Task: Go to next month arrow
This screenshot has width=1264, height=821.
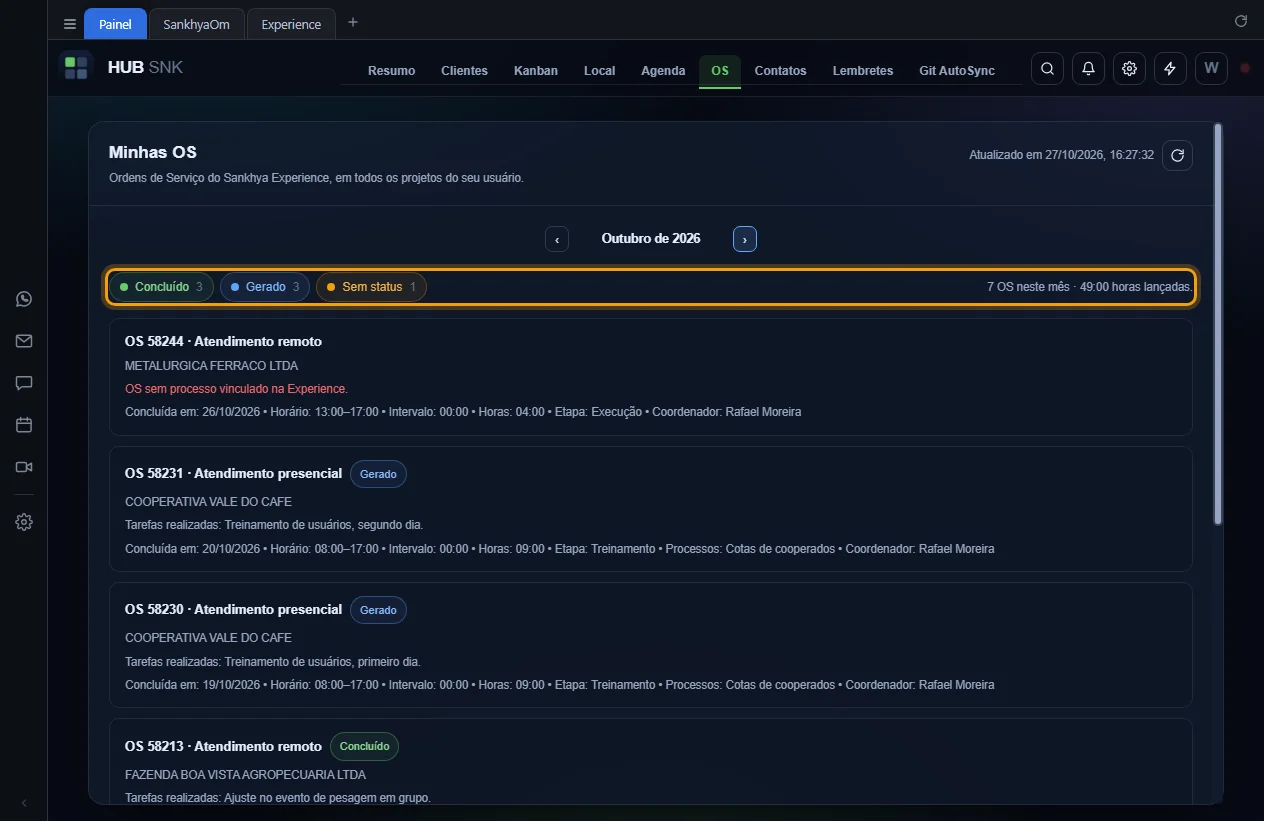Action: tap(744, 239)
